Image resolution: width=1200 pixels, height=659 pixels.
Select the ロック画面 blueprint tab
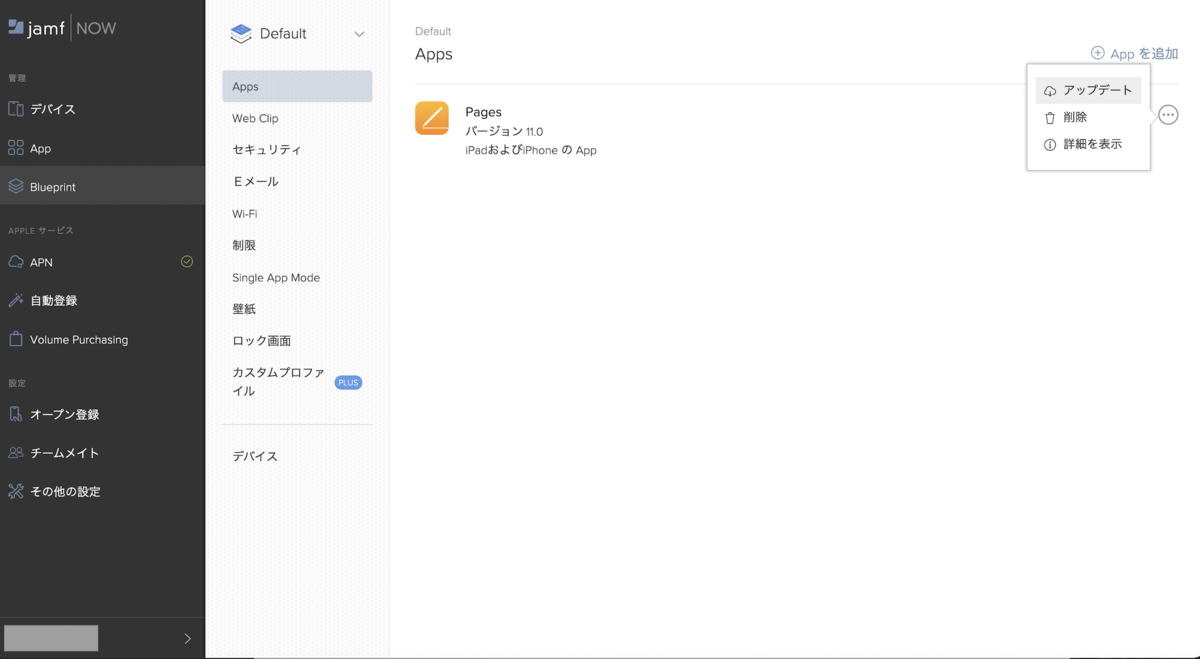pyautogui.click(x=297, y=340)
